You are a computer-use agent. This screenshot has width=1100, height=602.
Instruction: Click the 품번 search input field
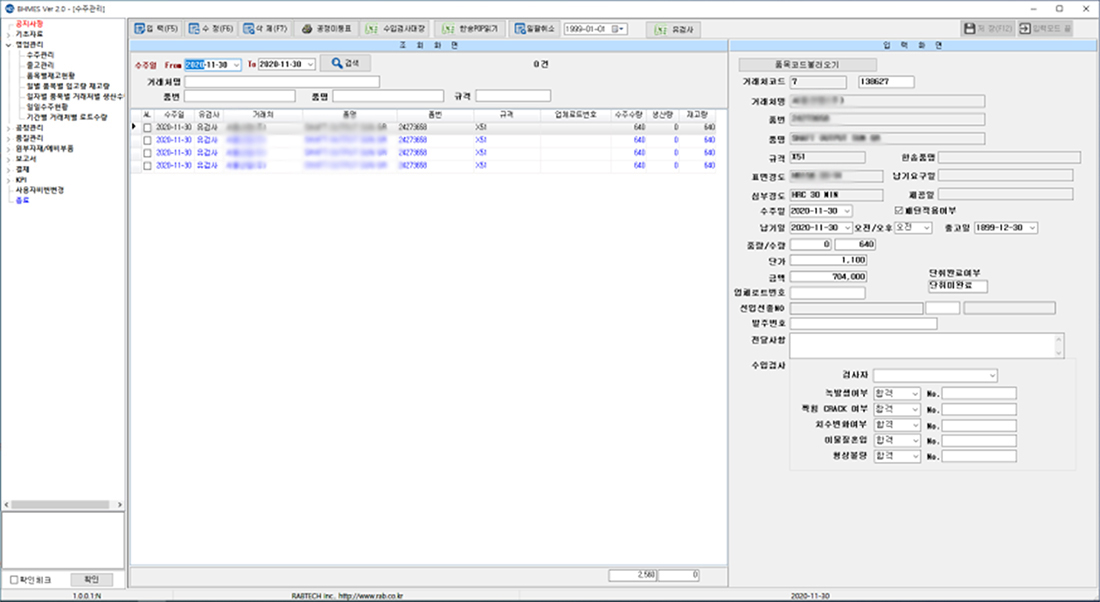point(240,96)
